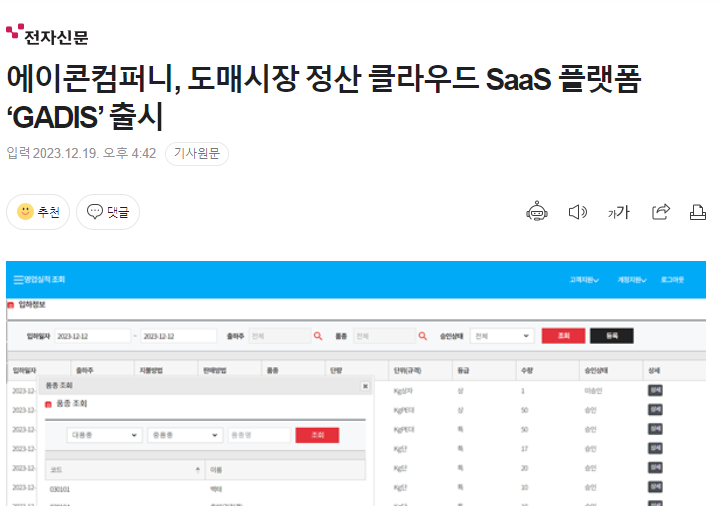
Task: Open the 기사원문 original article link
Action: [x=197, y=154]
